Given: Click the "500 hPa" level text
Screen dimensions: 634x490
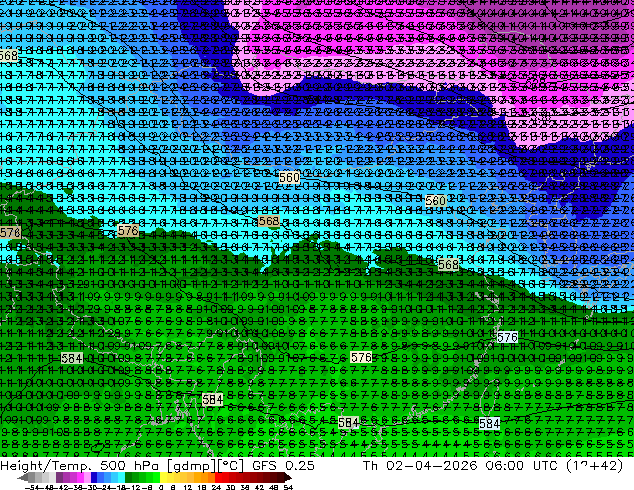Looking at the screenshot, I should click(131, 465).
